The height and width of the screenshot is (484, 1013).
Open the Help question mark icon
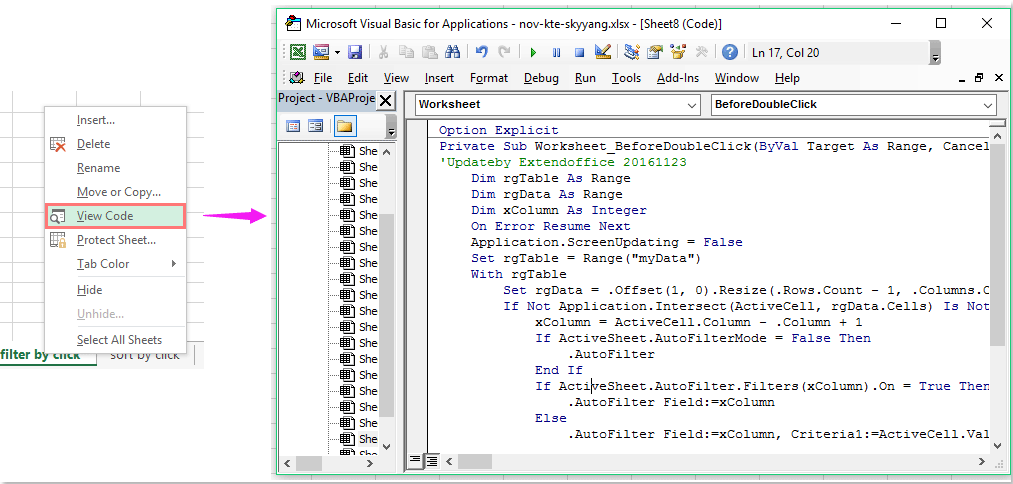point(730,52)
